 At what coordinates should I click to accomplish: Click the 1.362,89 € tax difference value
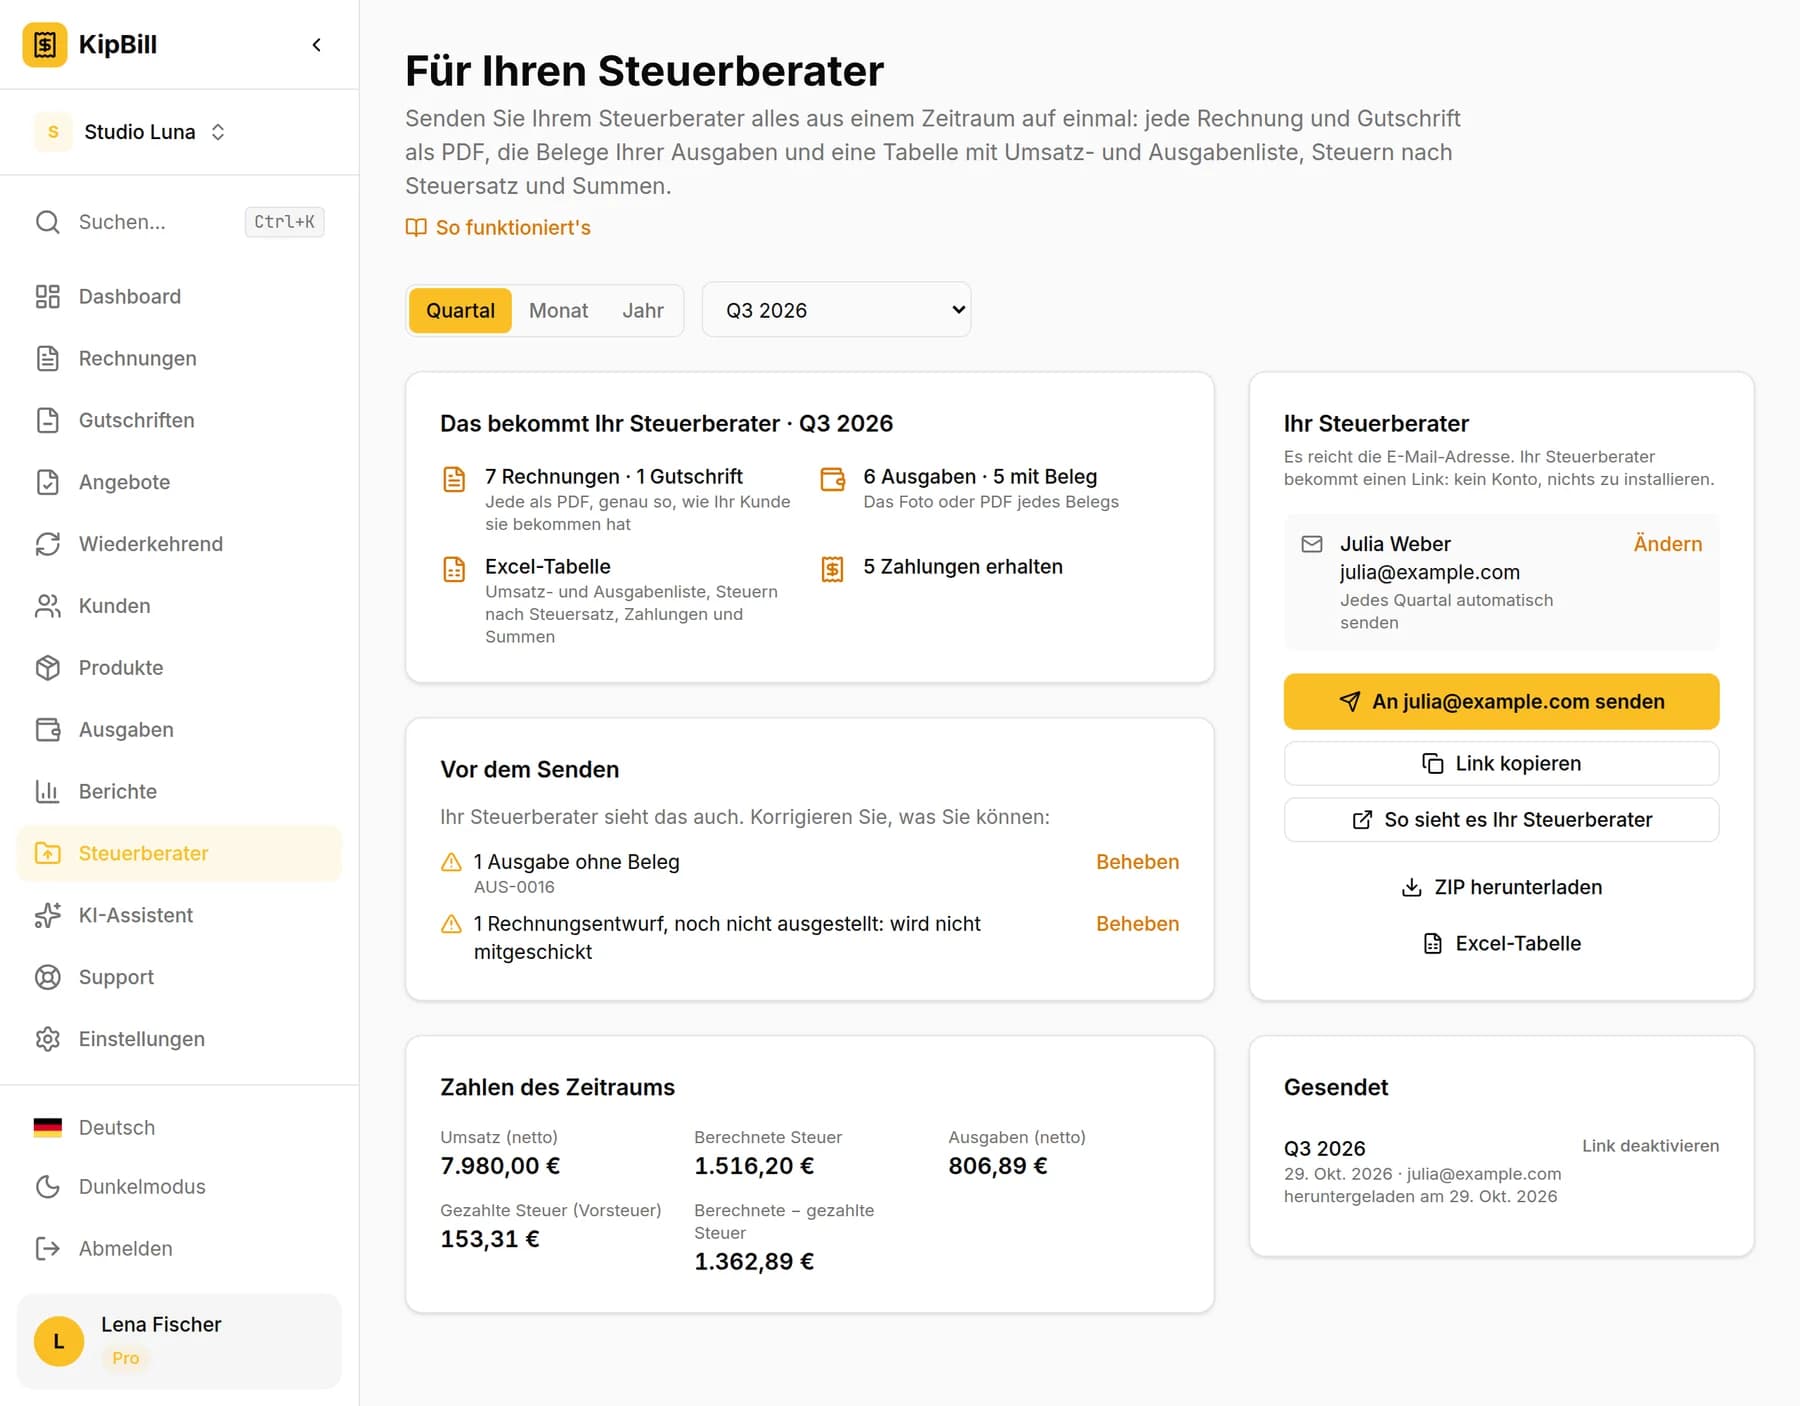[x=754, y=1262]
